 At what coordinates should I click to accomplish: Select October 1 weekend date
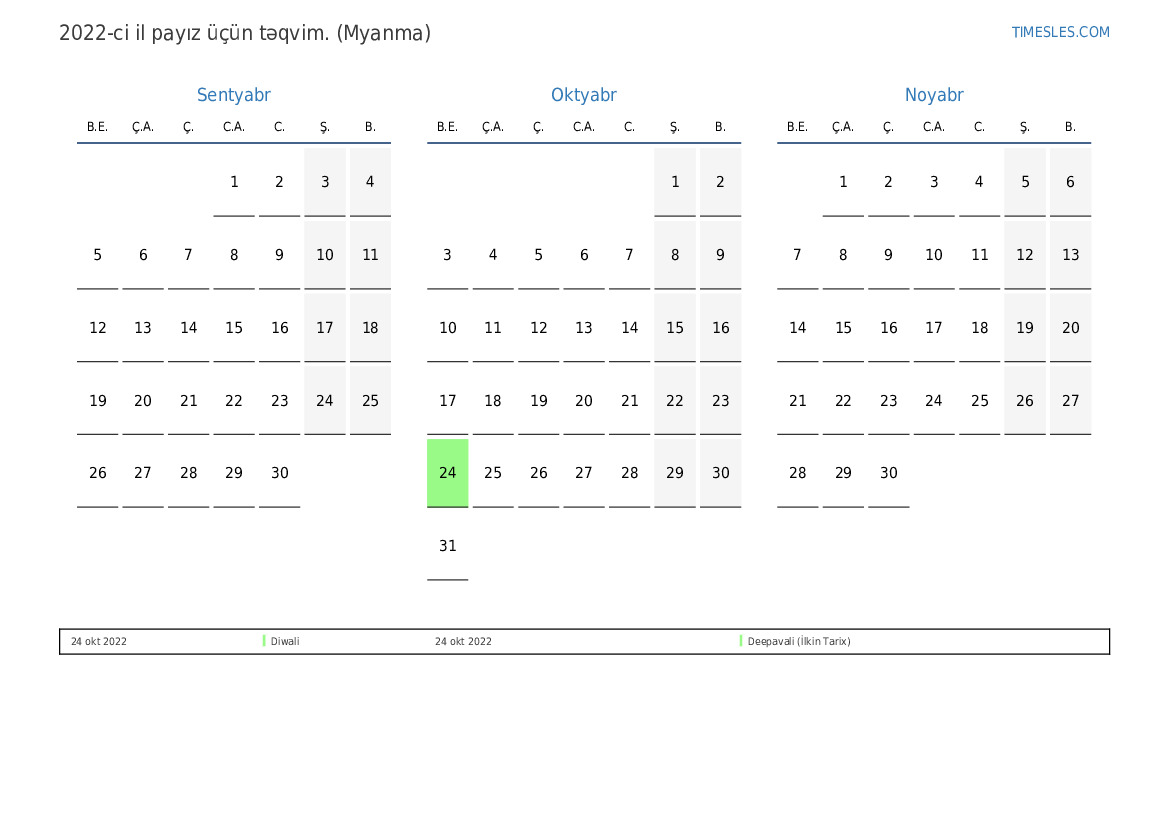tap(675, 182)
